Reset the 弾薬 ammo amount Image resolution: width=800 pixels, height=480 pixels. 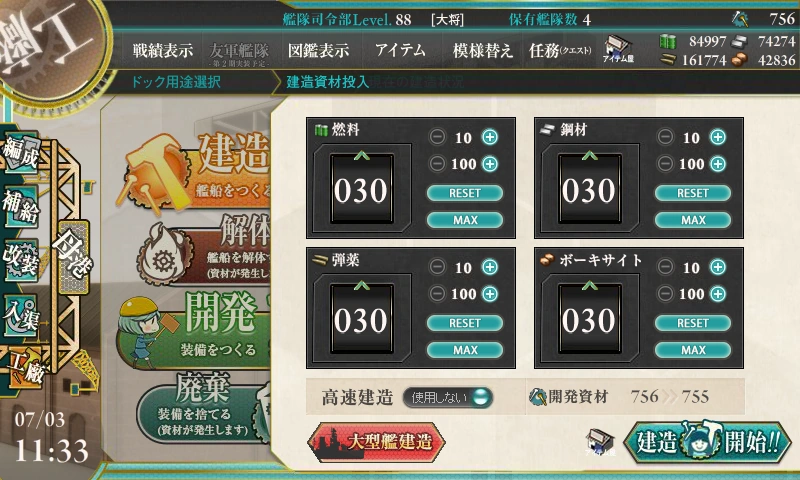click(x=465, y=323)
